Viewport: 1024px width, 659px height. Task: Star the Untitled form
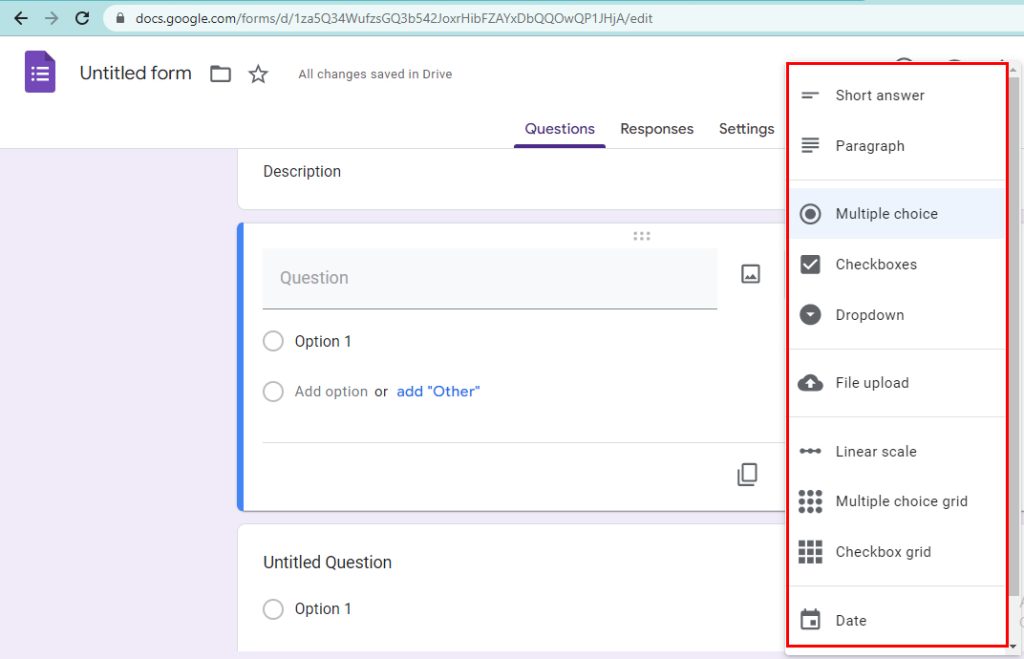[x=258, y=74]
